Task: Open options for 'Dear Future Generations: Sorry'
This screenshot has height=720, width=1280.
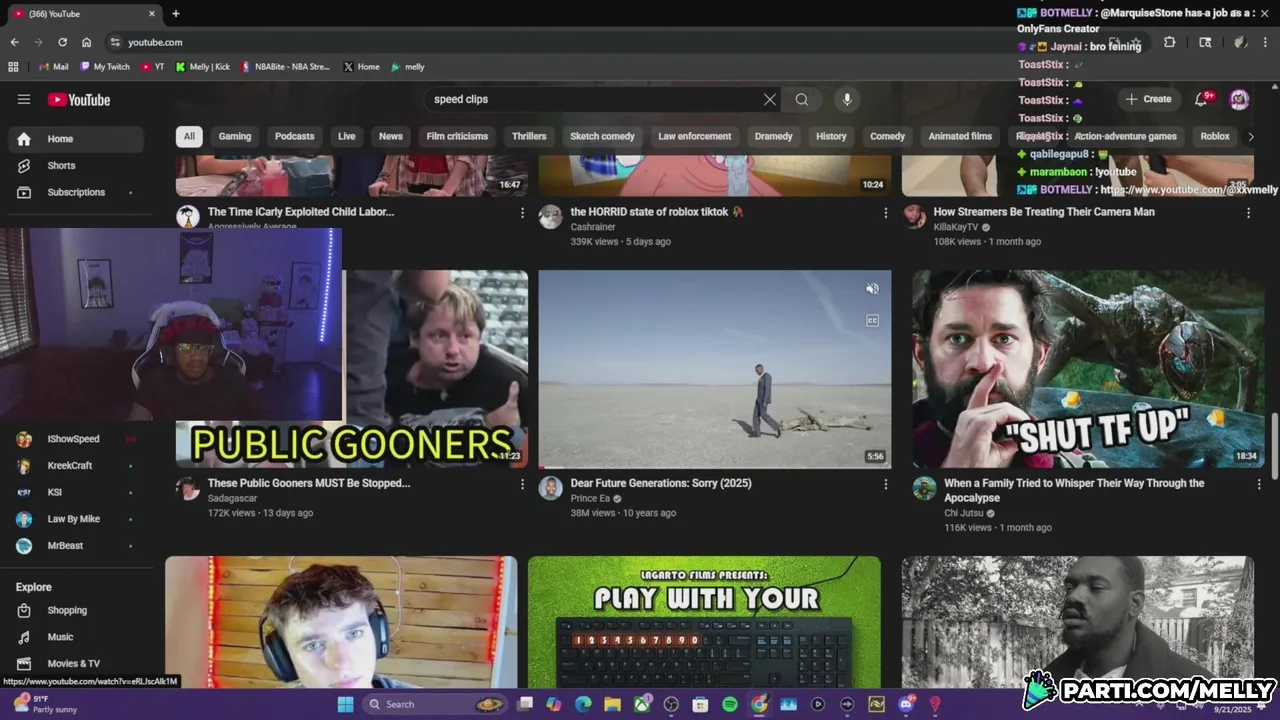Action: tap(885, 484)
